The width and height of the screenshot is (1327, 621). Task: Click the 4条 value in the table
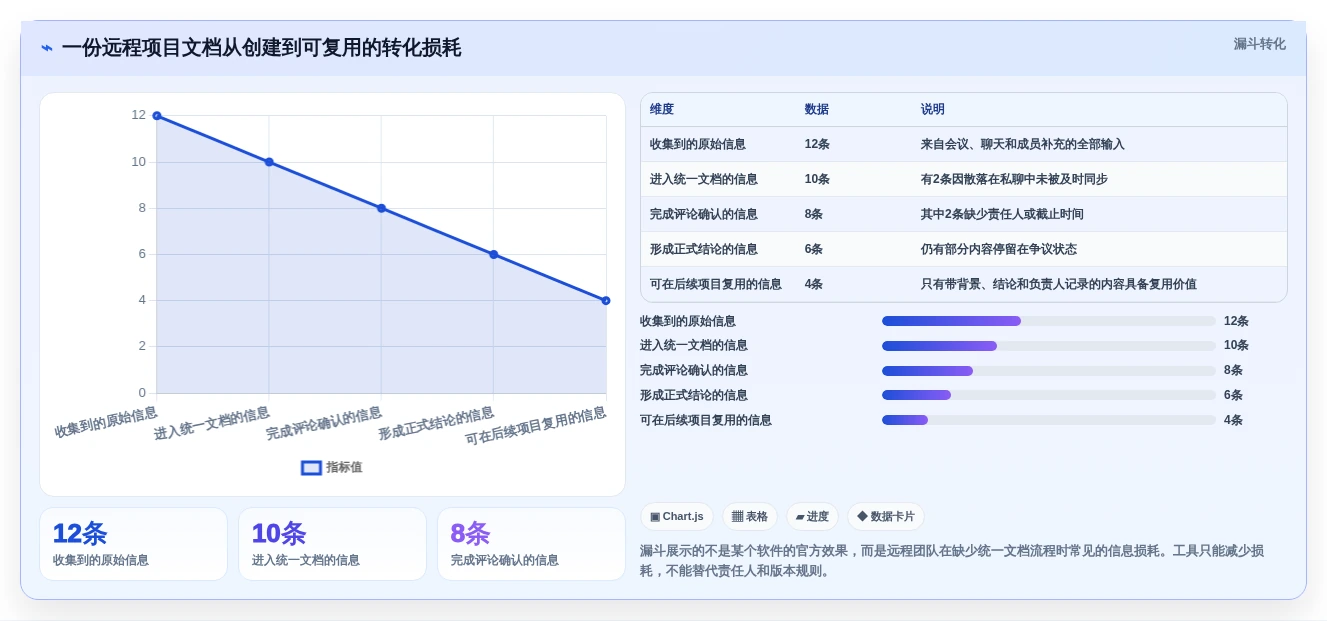click(x=814, y=284)
